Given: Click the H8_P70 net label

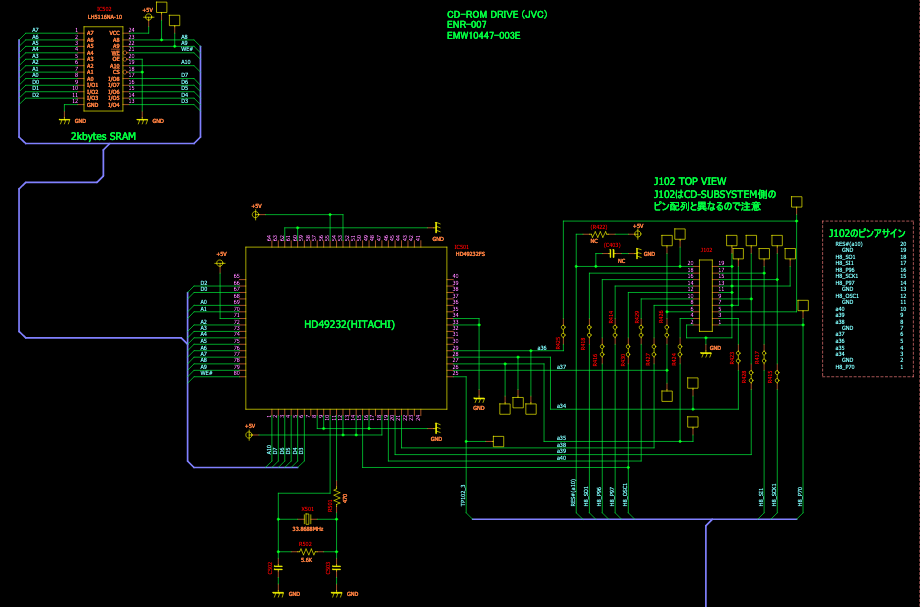Looking at the screenshot, I should pyautogui.click(x=800, y=497).
